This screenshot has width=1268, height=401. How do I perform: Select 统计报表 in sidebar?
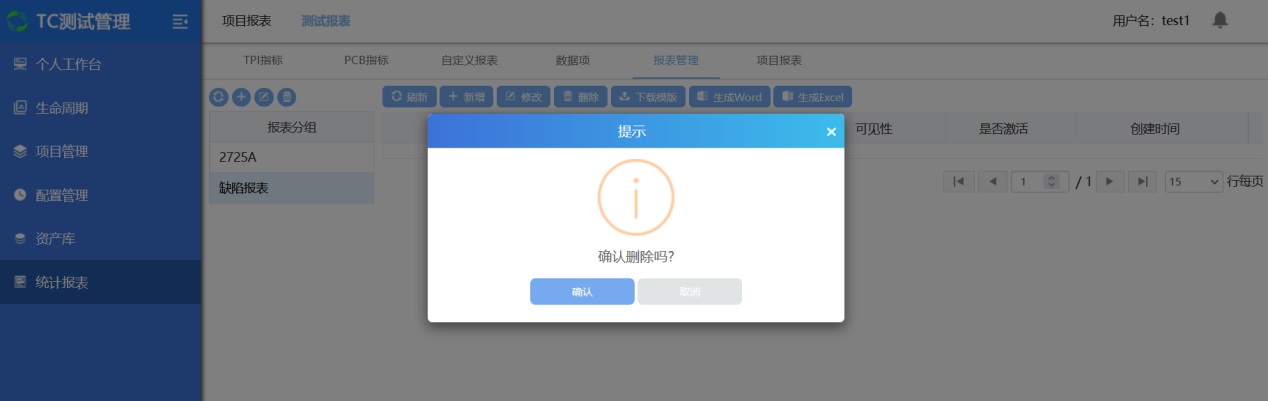click(x=100, y=283)
